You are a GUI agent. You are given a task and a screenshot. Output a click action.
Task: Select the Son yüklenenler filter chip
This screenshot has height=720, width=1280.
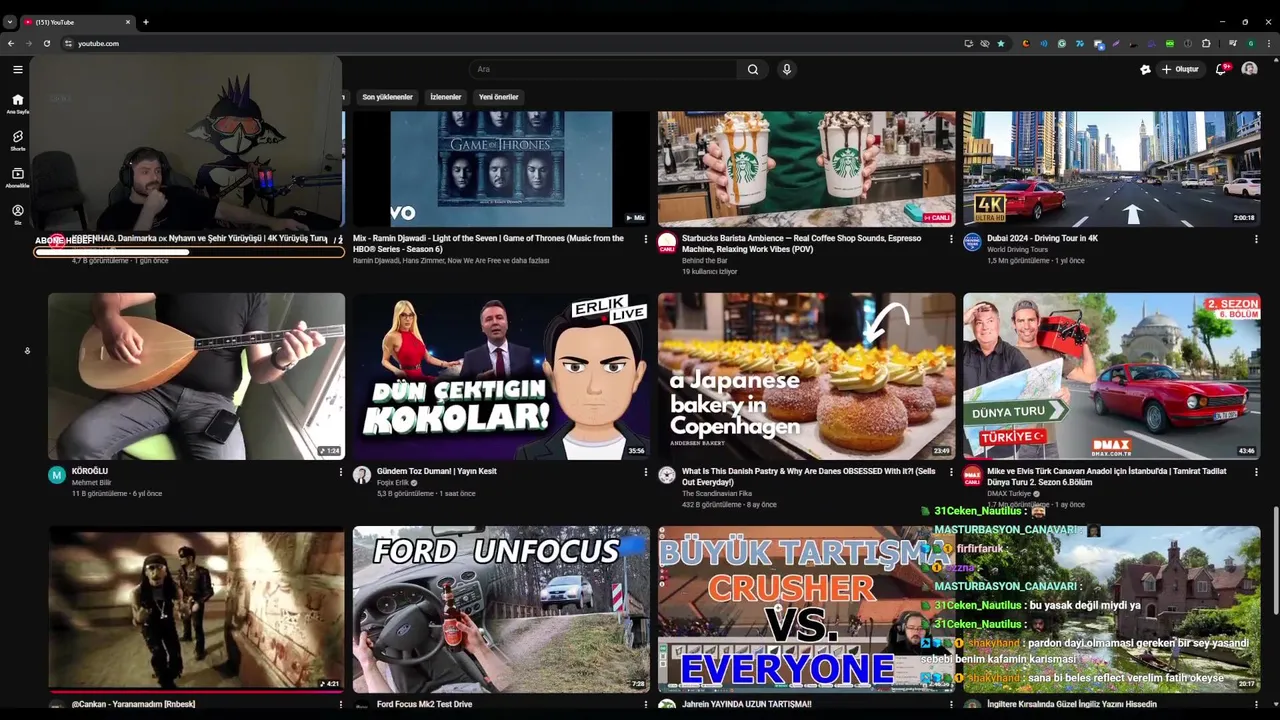click(387, 97)
